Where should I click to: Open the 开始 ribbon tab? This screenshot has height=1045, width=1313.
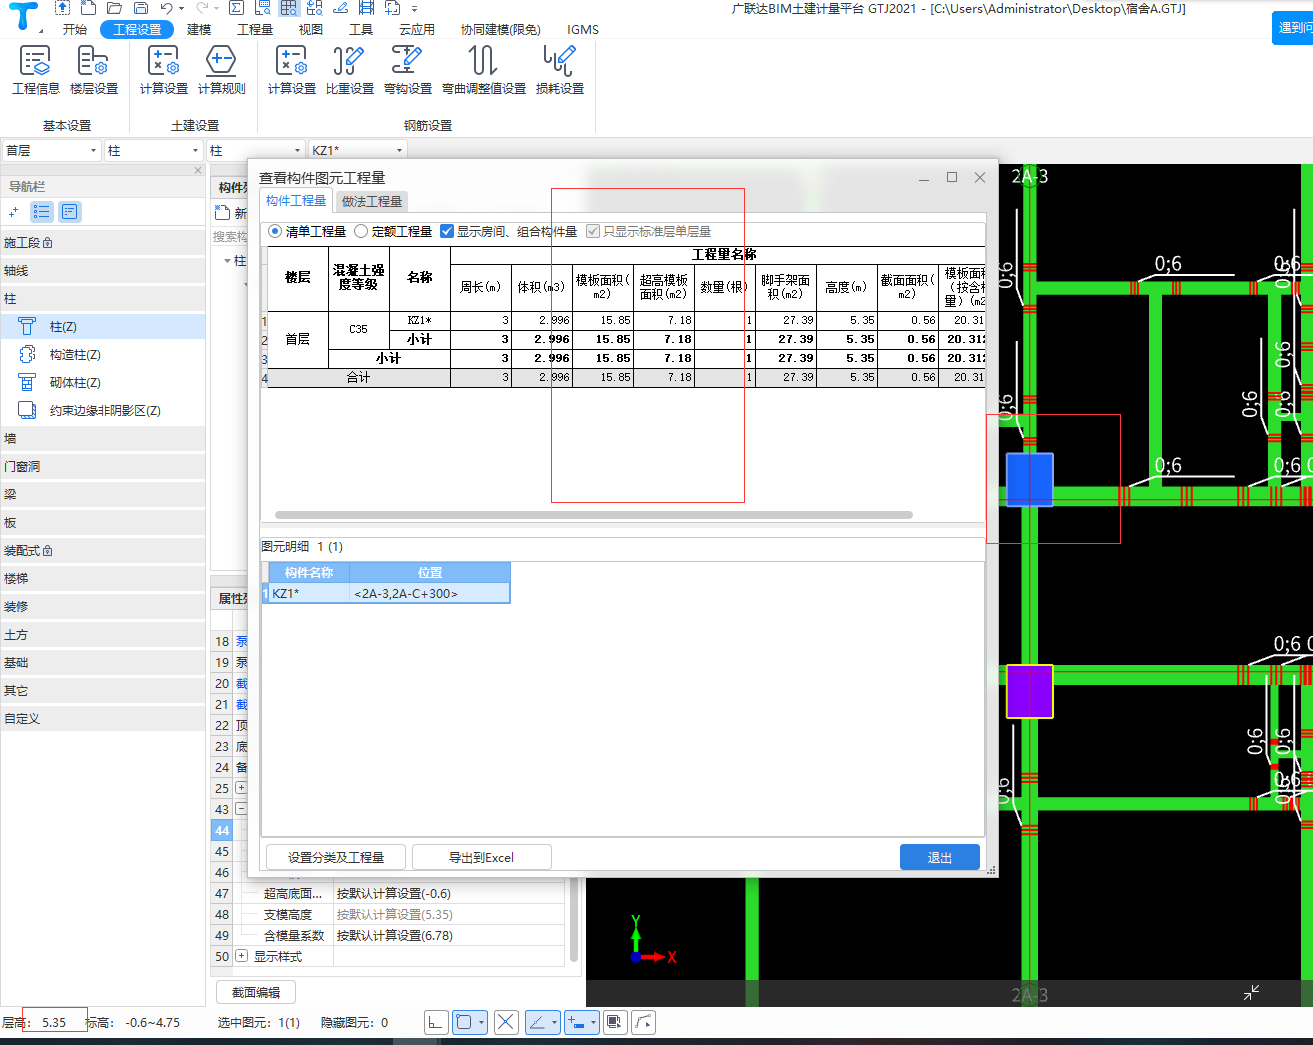[x=75, y=29]
